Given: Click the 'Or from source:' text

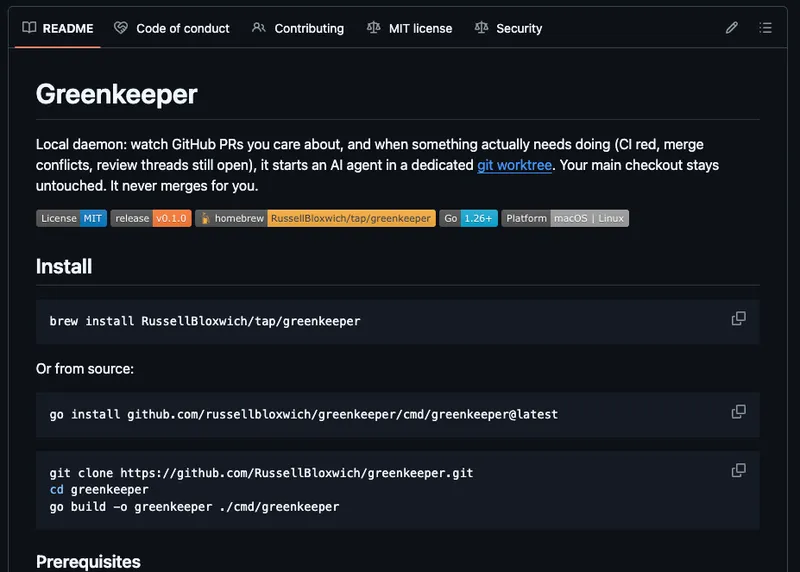Looking at the screenshot, I should (85, 369).
